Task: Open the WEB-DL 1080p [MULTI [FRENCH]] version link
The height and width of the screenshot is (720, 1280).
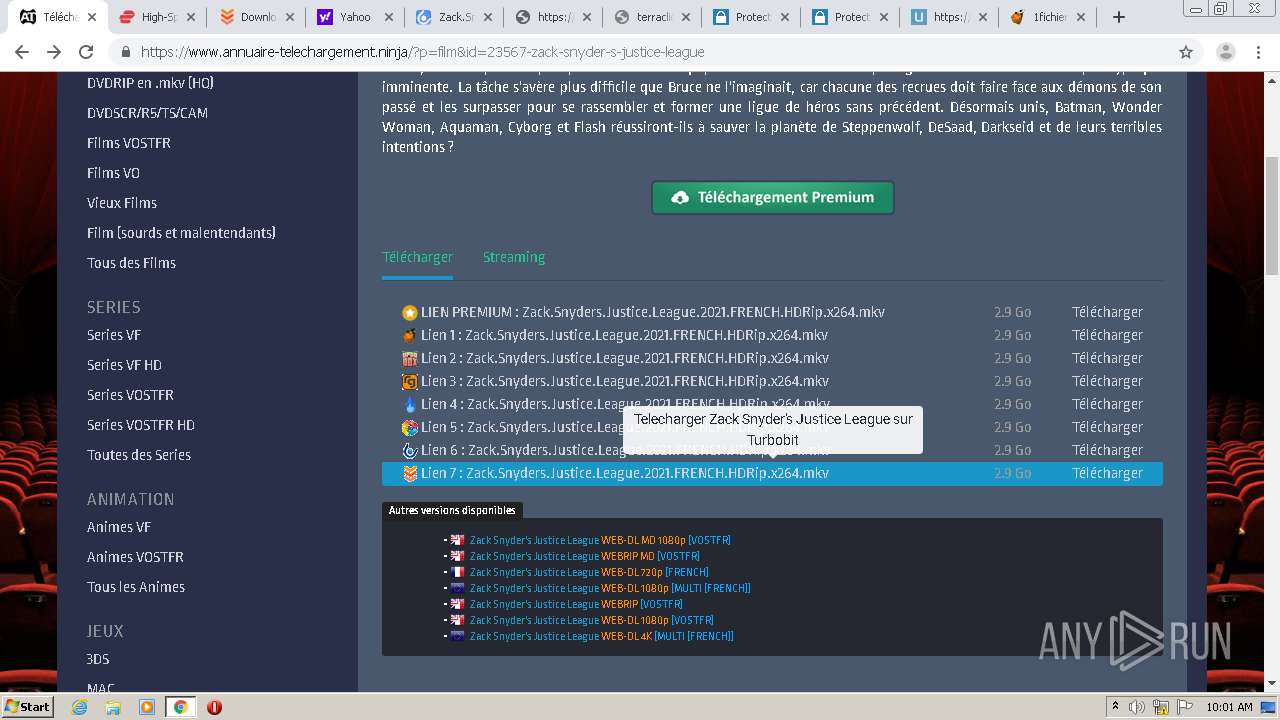Action: coord(610,588)
